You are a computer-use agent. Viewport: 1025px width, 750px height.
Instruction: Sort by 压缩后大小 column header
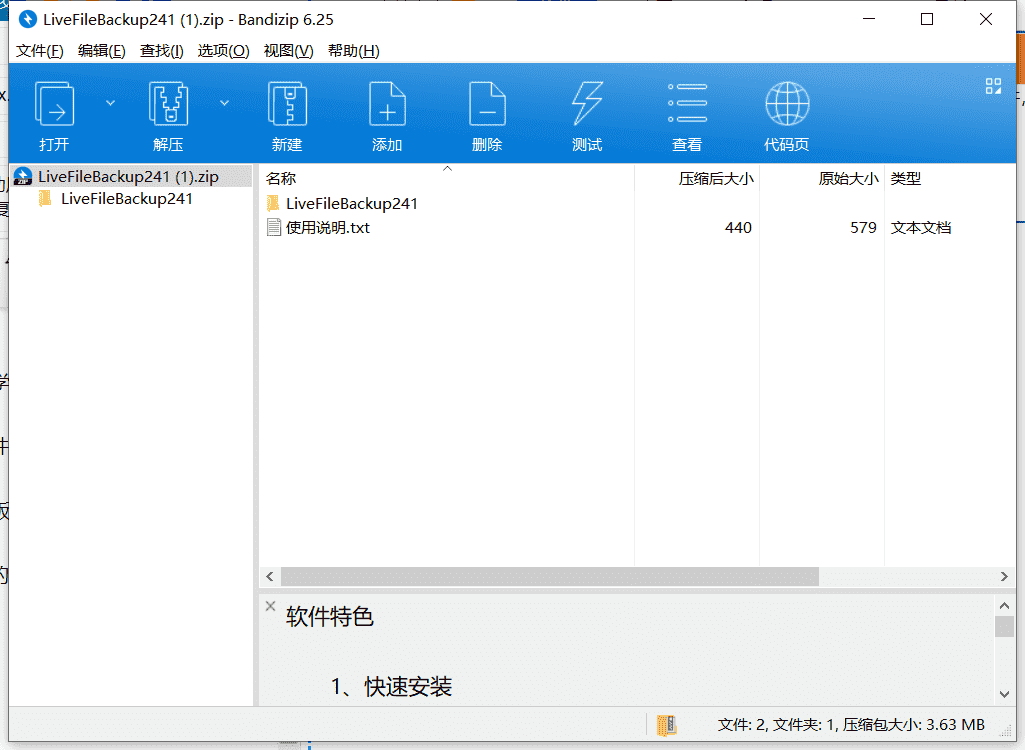coord(697,178)
